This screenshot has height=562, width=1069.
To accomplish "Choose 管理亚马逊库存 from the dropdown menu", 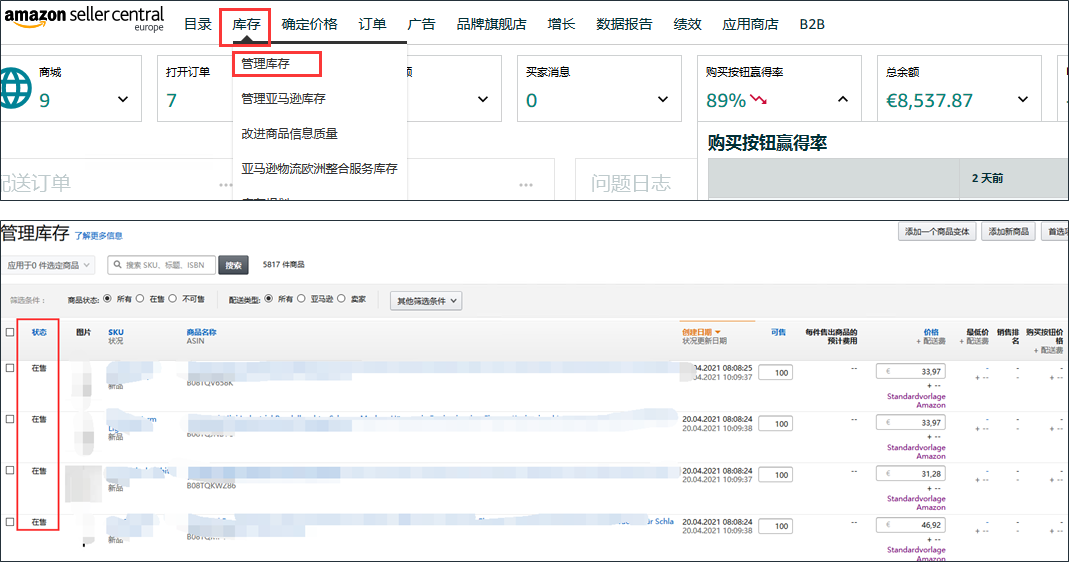I will click(283, 99).
